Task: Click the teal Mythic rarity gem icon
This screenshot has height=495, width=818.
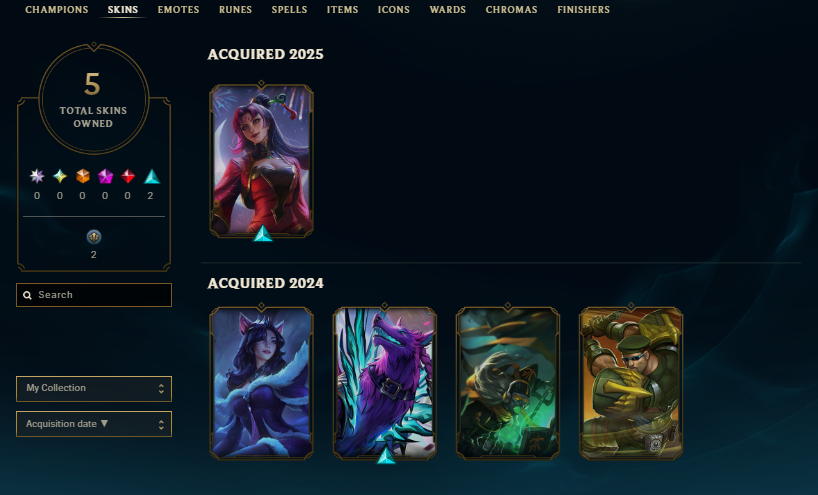Action: tap(60, 176)
